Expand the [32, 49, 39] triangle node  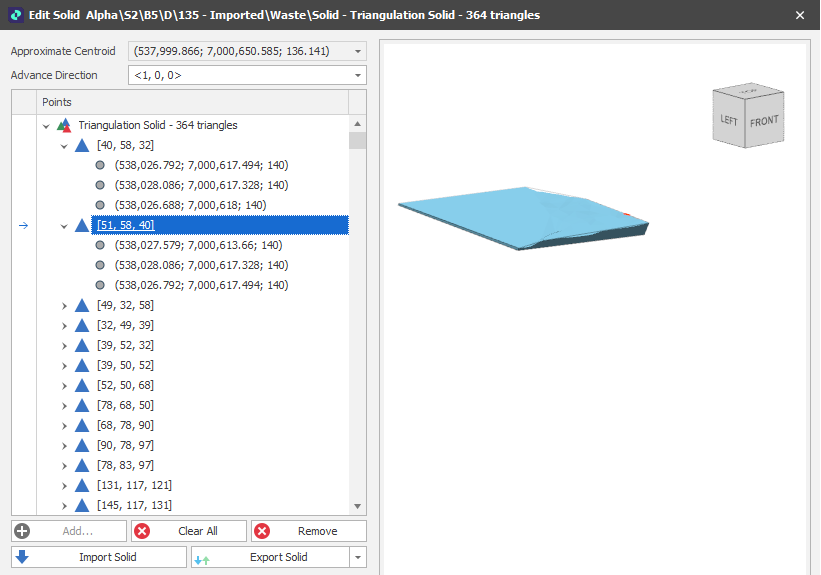(x=64, y=326)
